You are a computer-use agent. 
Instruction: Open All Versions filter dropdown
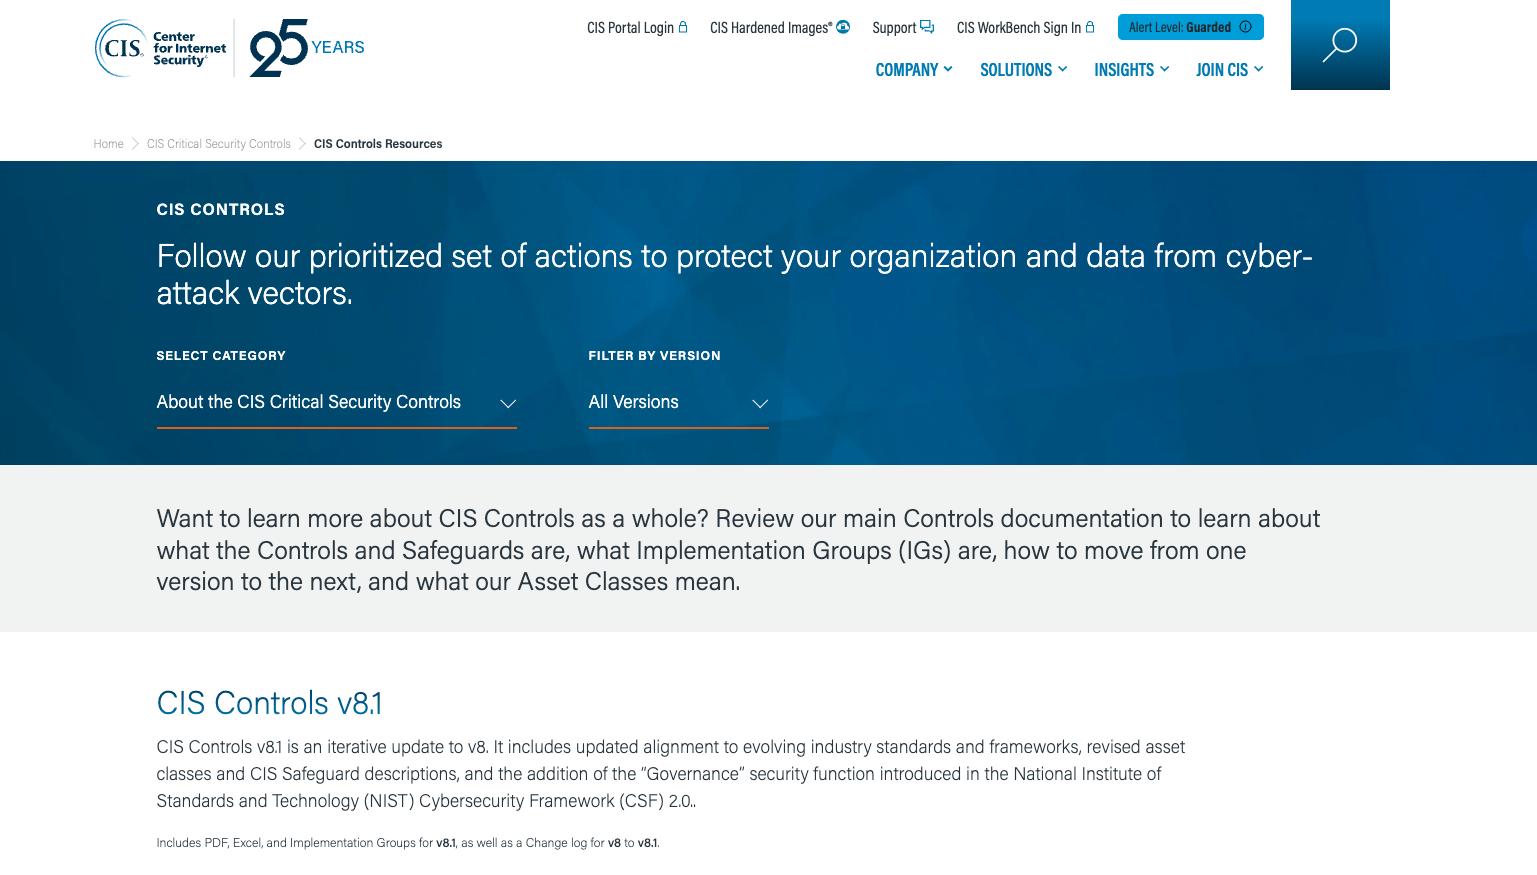[x=678, y=403]
